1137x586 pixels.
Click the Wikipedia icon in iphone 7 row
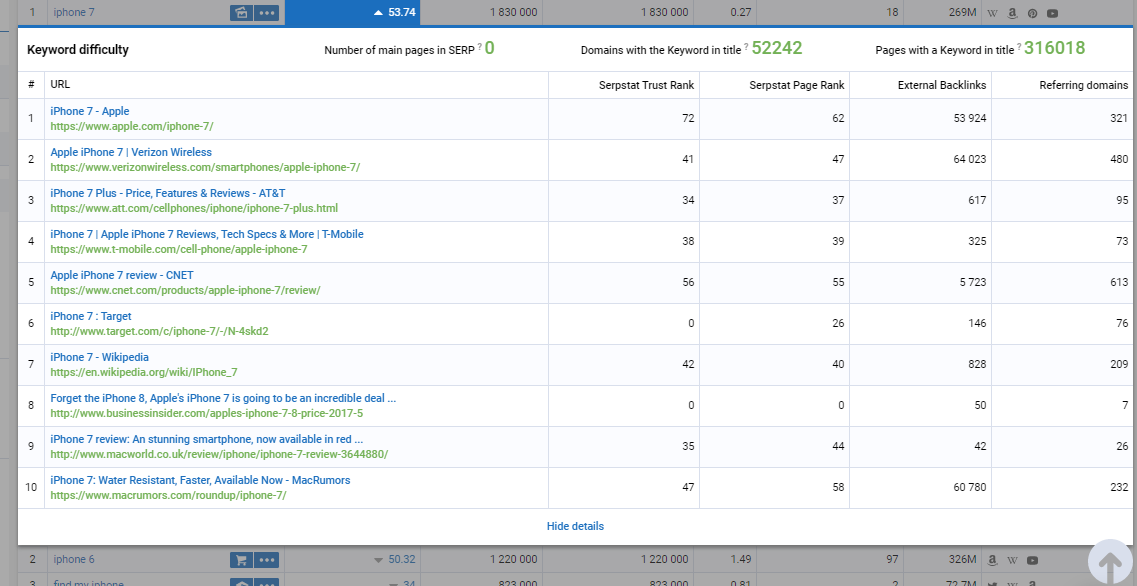pyautogui.click(x=993, y=13)
